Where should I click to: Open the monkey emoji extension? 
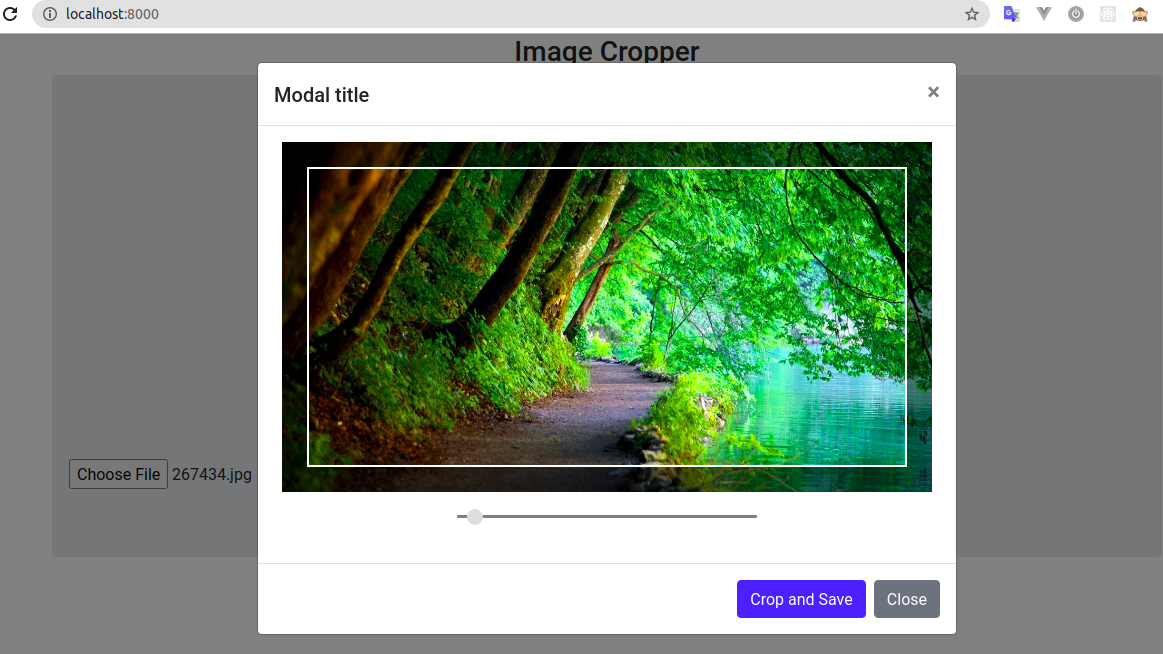click(1139, 14)
